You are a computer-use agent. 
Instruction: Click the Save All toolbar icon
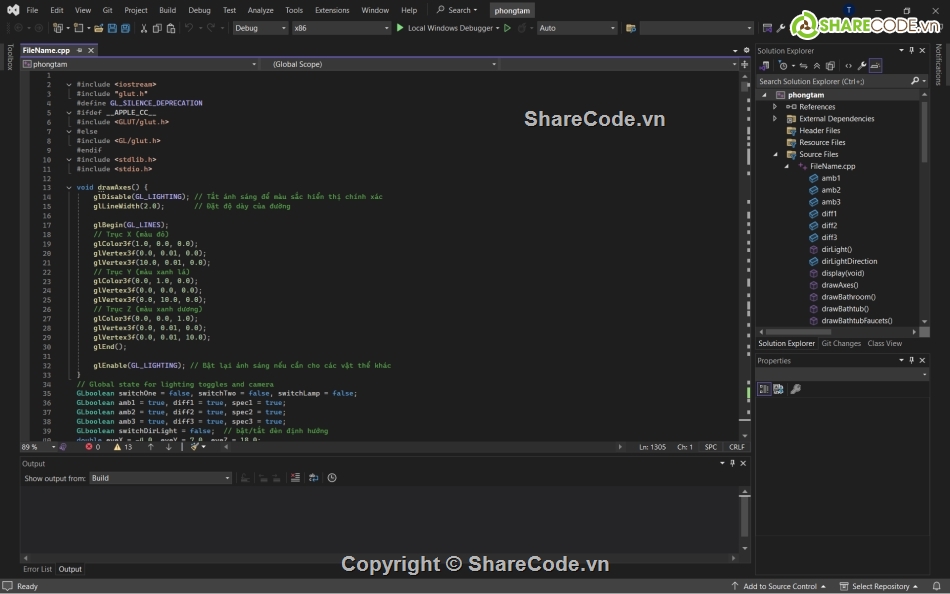click(125, 28)
